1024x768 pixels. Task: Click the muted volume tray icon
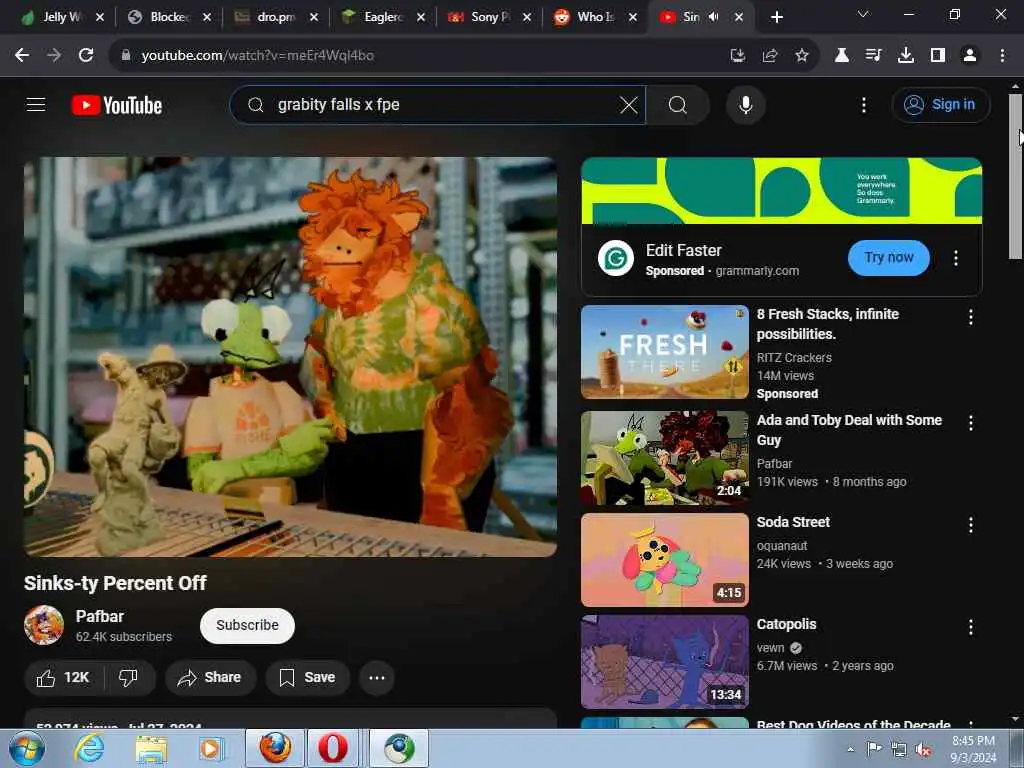[x=923, y=750]
